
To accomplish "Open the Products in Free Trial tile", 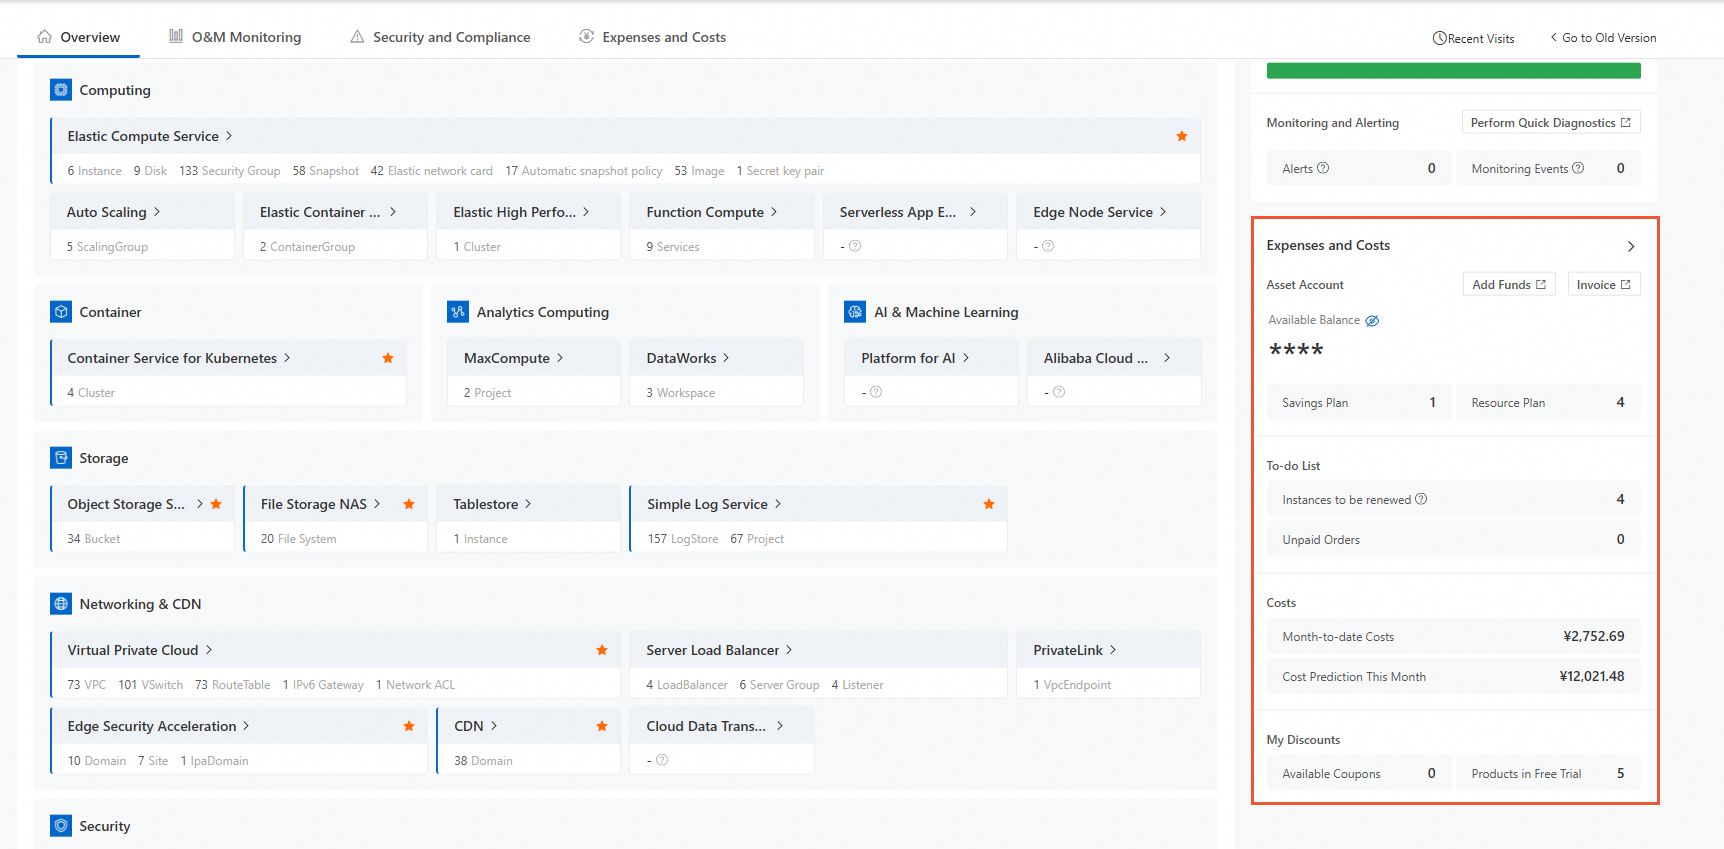I will pos(1548,774).
